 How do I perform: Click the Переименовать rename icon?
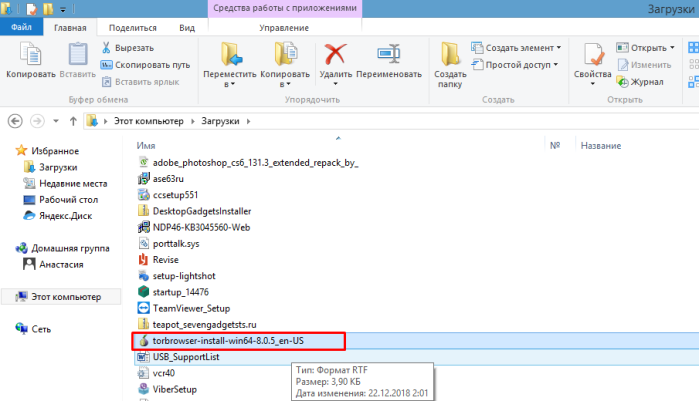coord(389,54)
